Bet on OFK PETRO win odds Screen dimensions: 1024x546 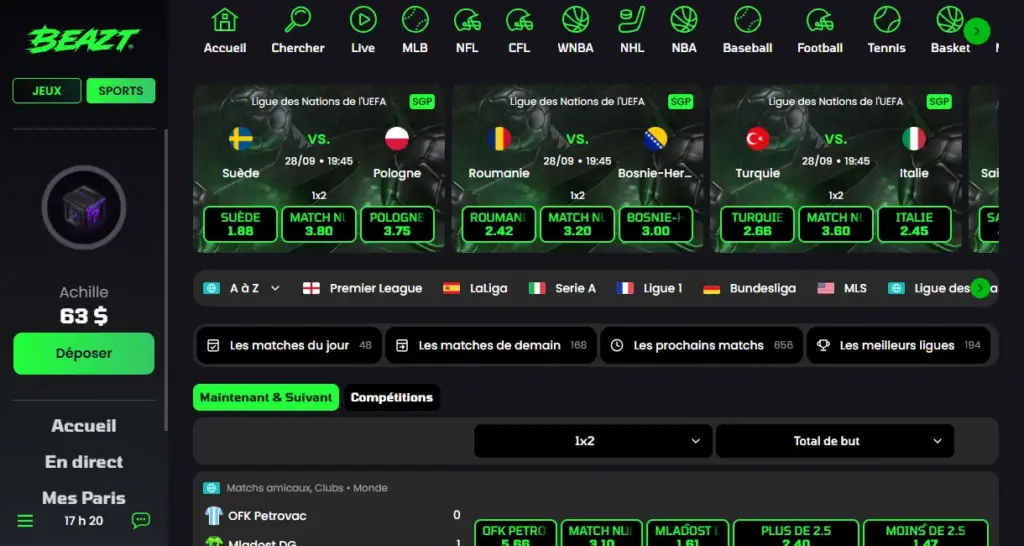(x=515, y=533)
